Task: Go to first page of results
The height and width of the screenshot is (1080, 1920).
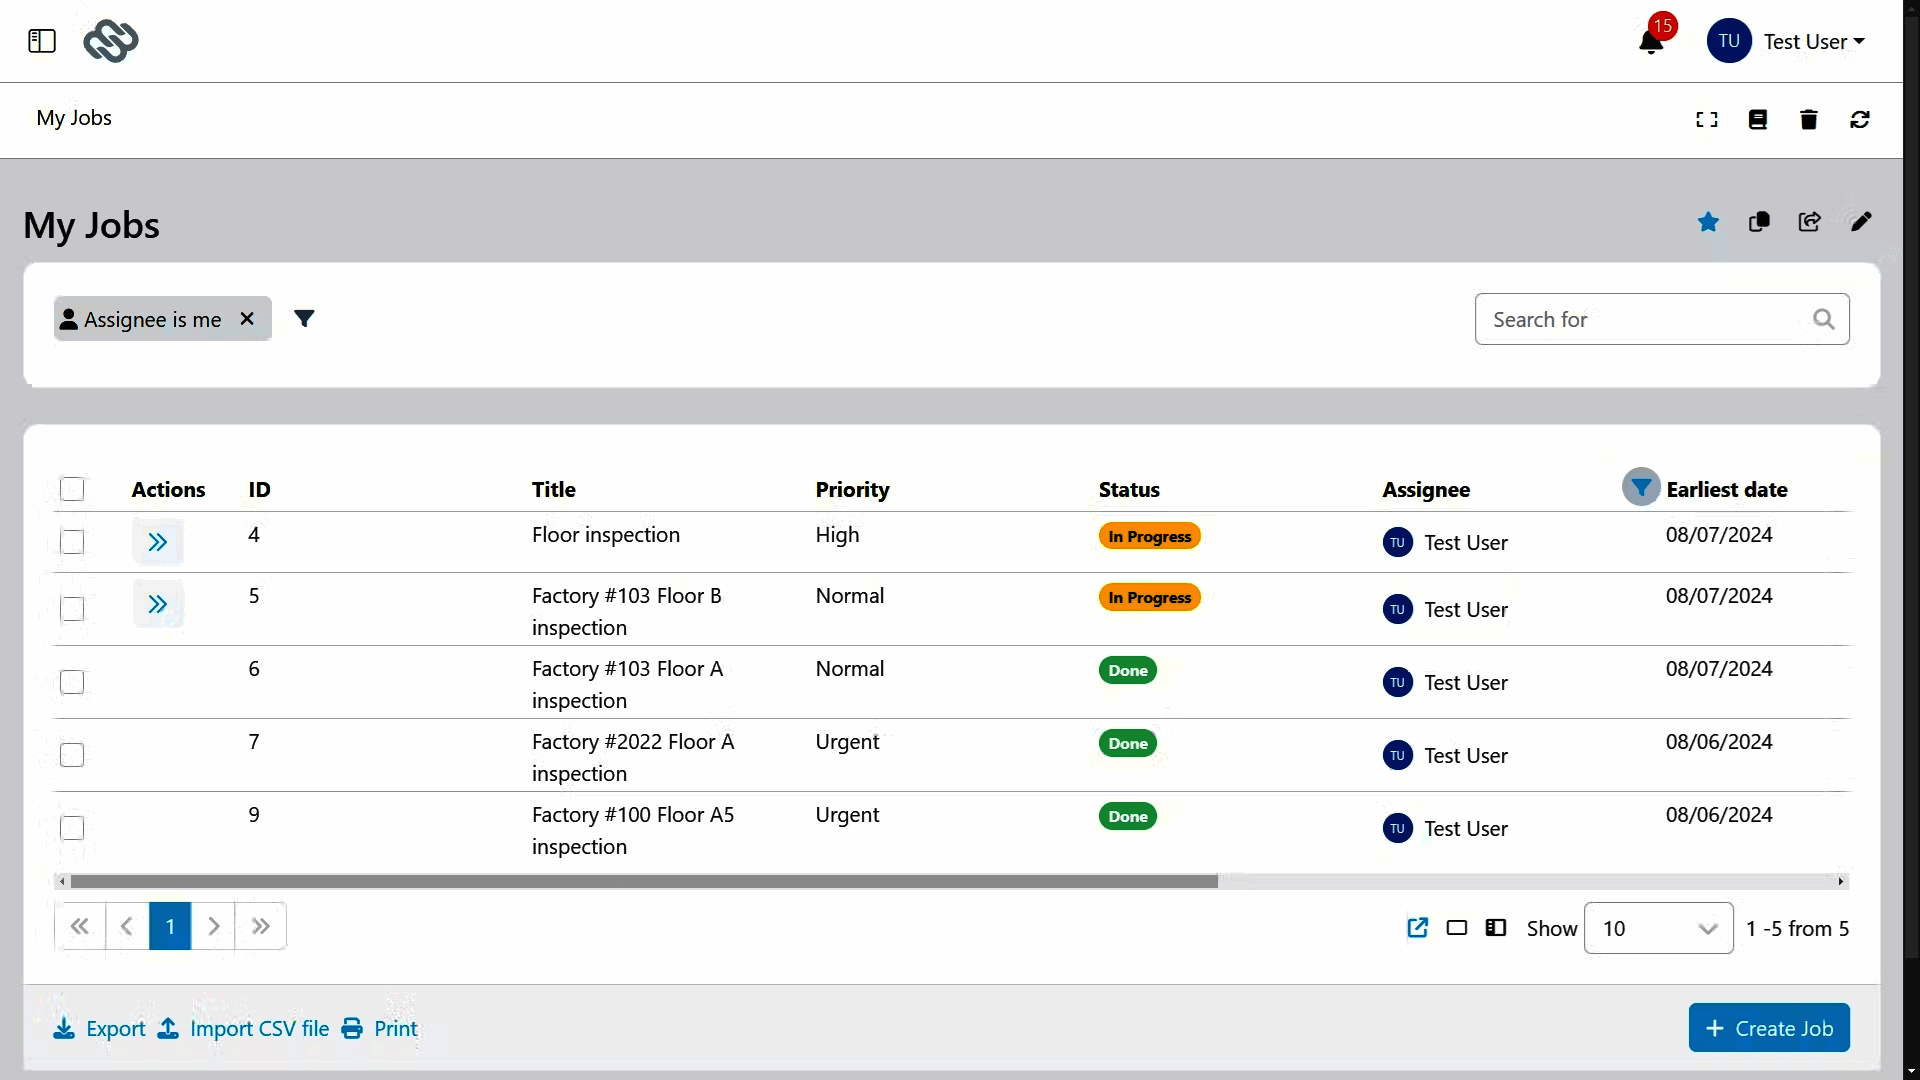Action: (80, 926)
